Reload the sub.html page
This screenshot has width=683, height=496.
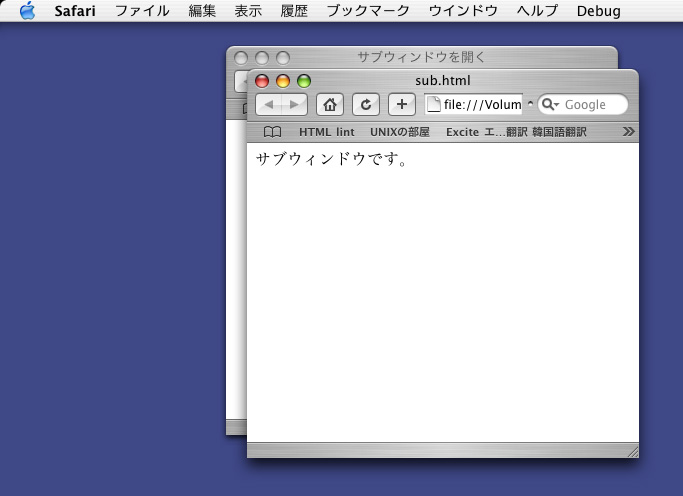[x=365, y=105]
